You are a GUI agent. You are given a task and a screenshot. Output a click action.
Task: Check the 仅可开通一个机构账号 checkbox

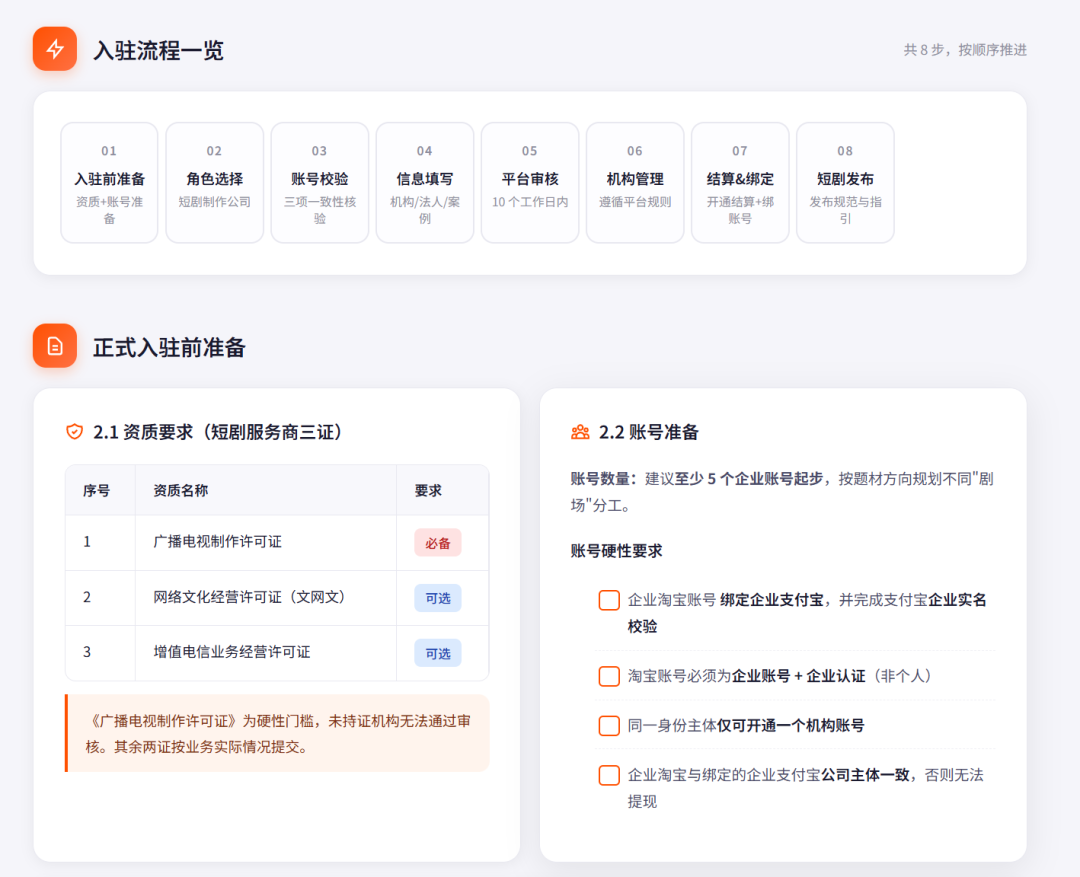pyautogui.click(x=609, y=725)
